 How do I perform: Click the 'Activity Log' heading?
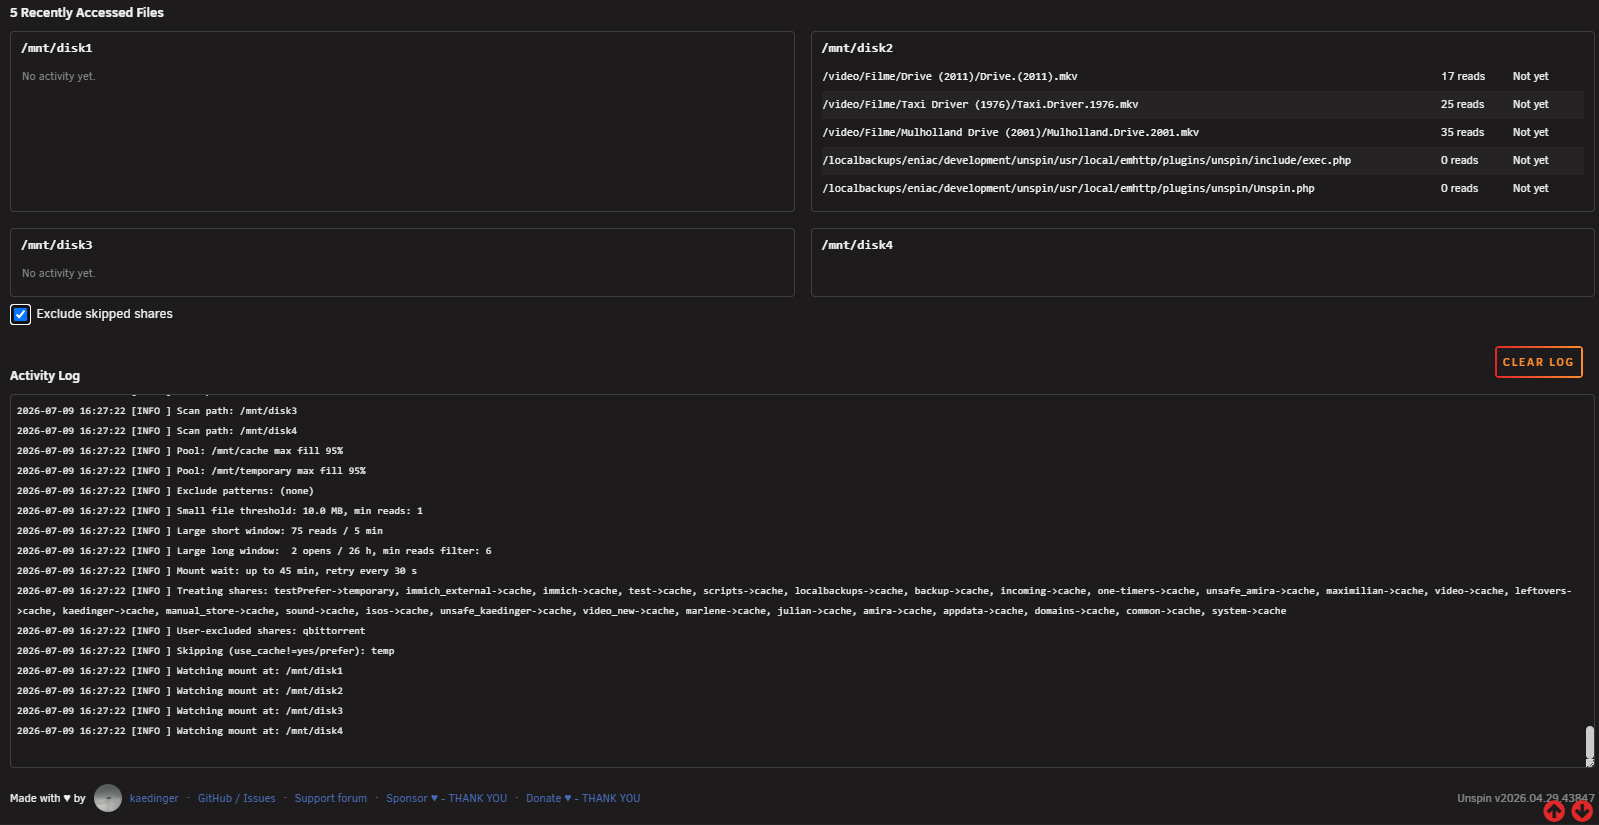point(45,376)
